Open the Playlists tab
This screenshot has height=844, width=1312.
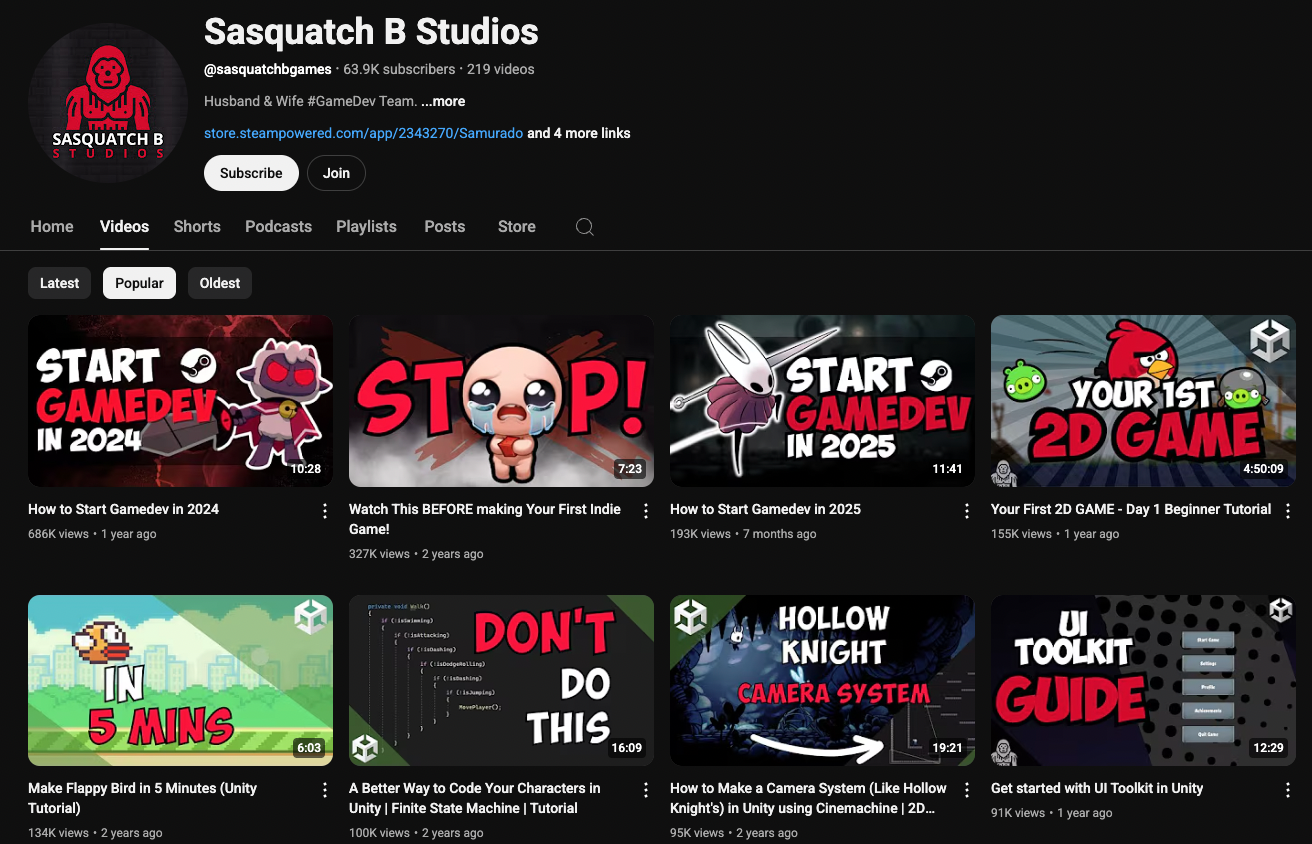point(366,227)
